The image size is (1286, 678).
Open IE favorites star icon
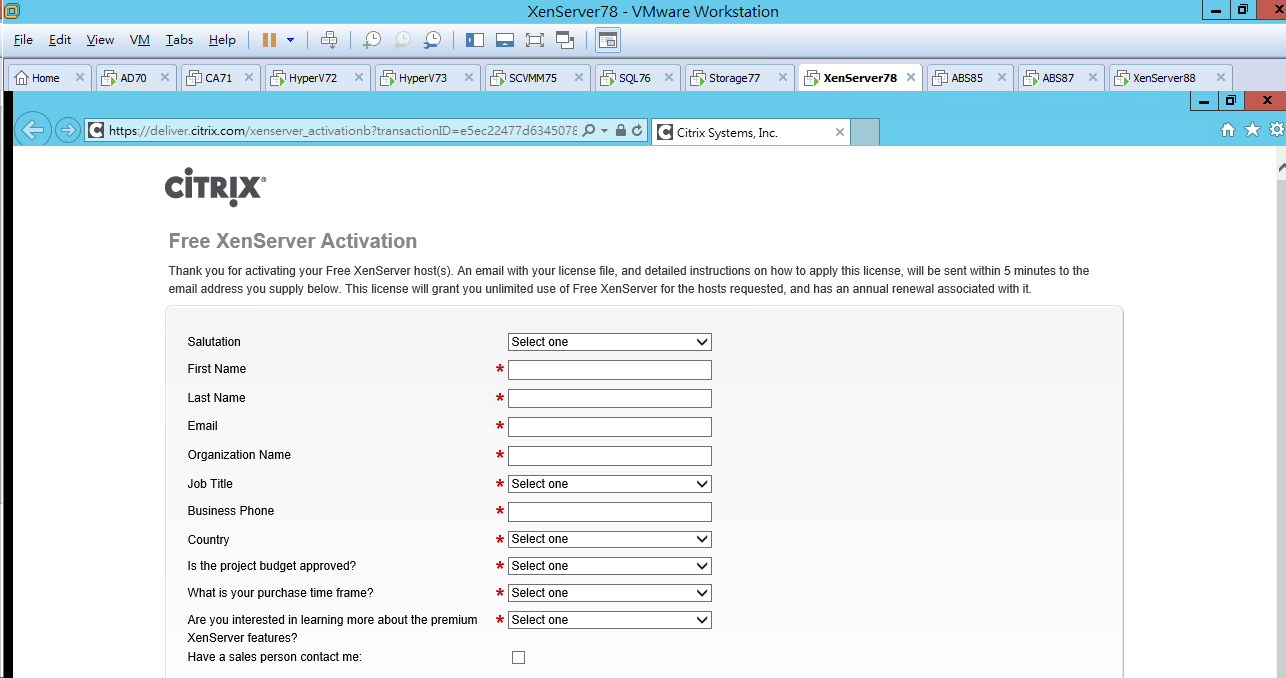click(1252, 130)
